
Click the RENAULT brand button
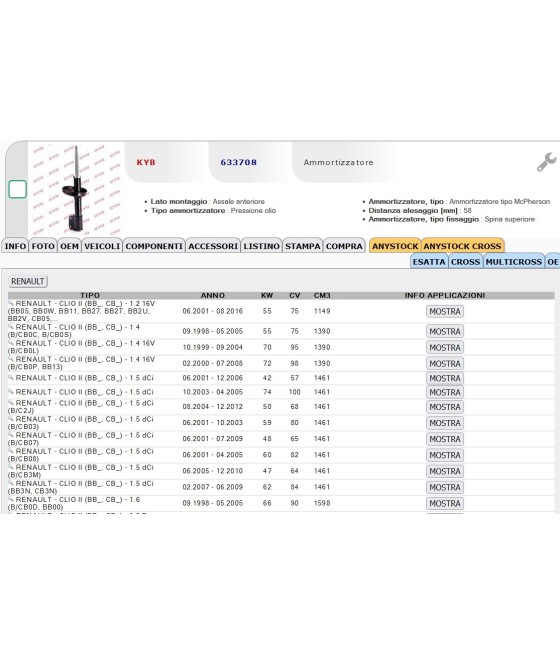click(x=28, y=281)
